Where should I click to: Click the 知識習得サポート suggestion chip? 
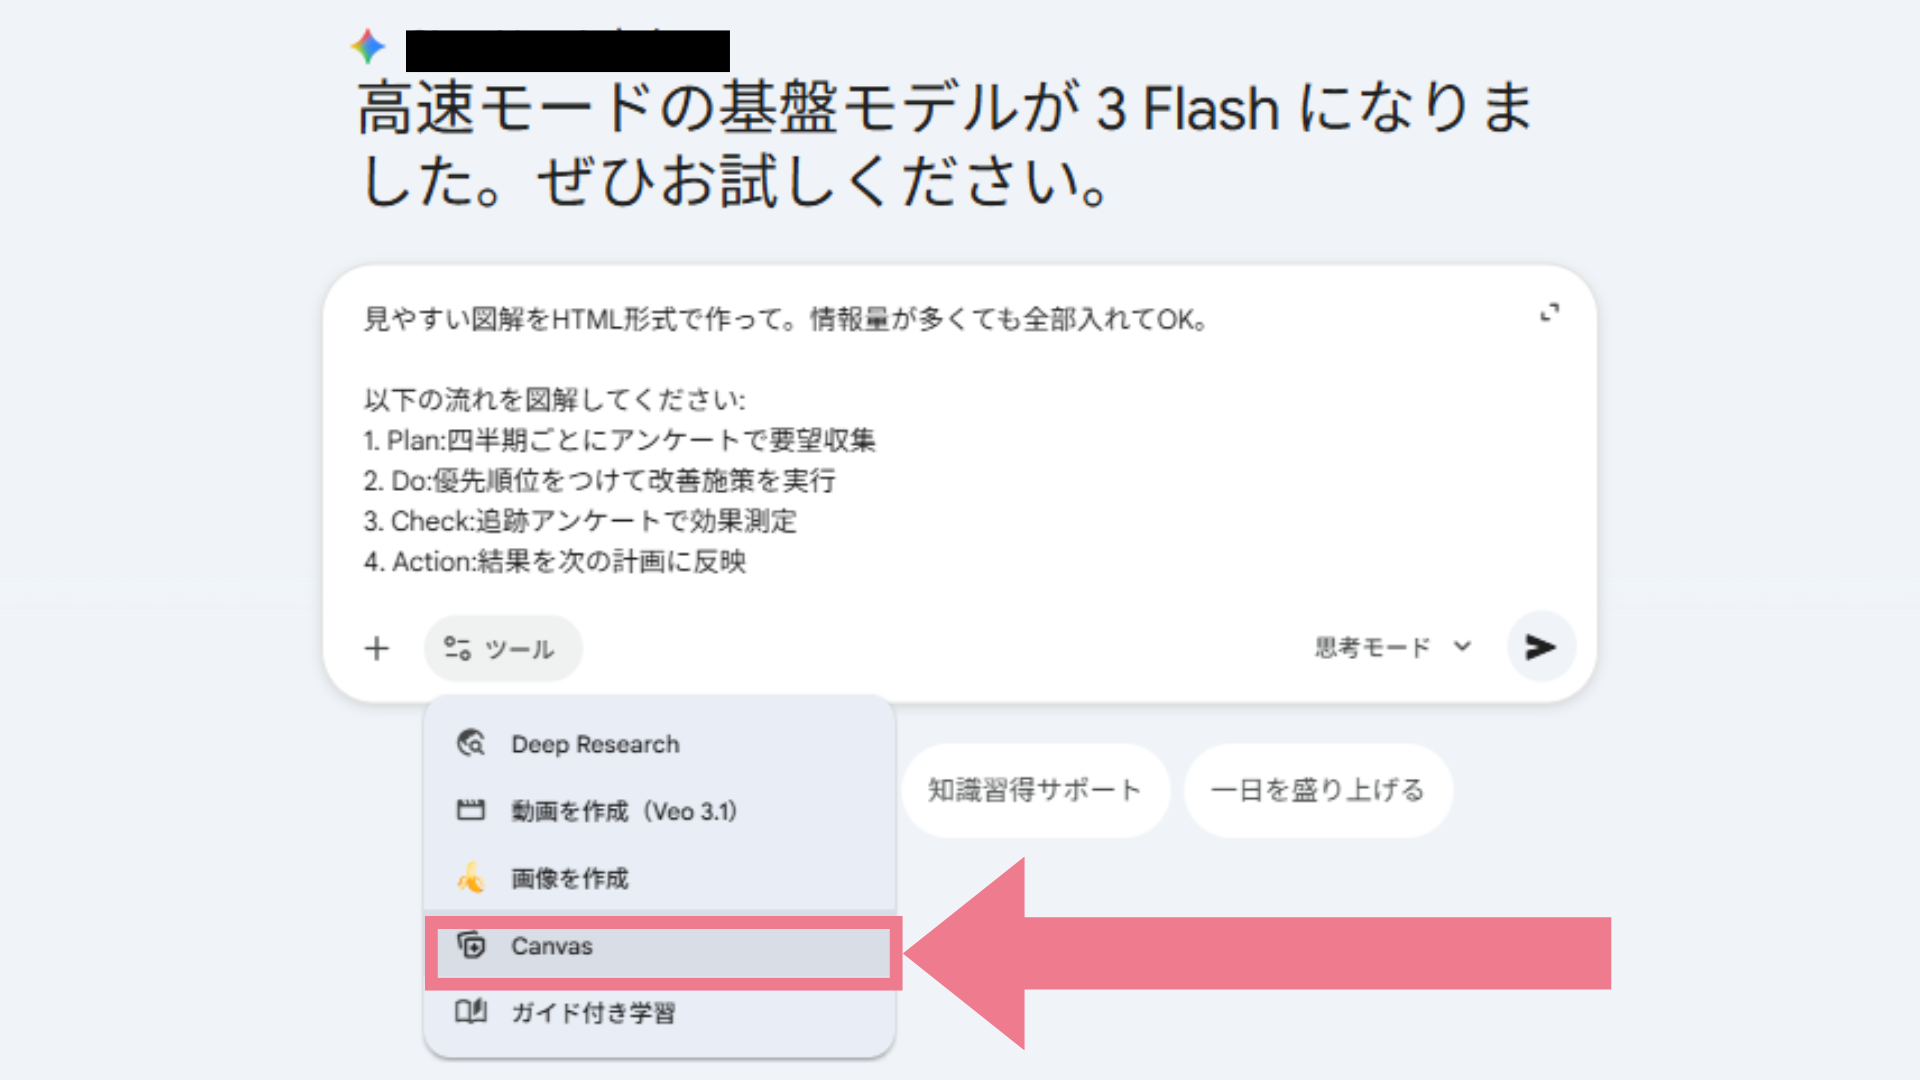click(1035, 790)
